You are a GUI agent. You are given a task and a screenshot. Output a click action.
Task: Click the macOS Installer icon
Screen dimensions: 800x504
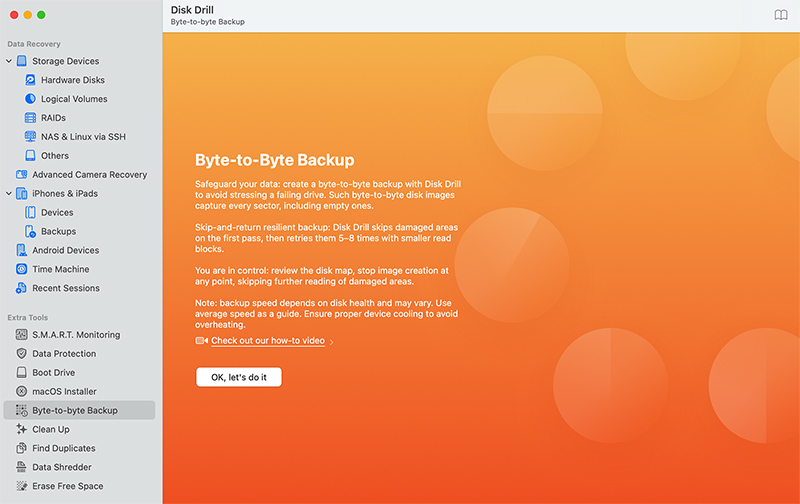[x=21, y=391]
